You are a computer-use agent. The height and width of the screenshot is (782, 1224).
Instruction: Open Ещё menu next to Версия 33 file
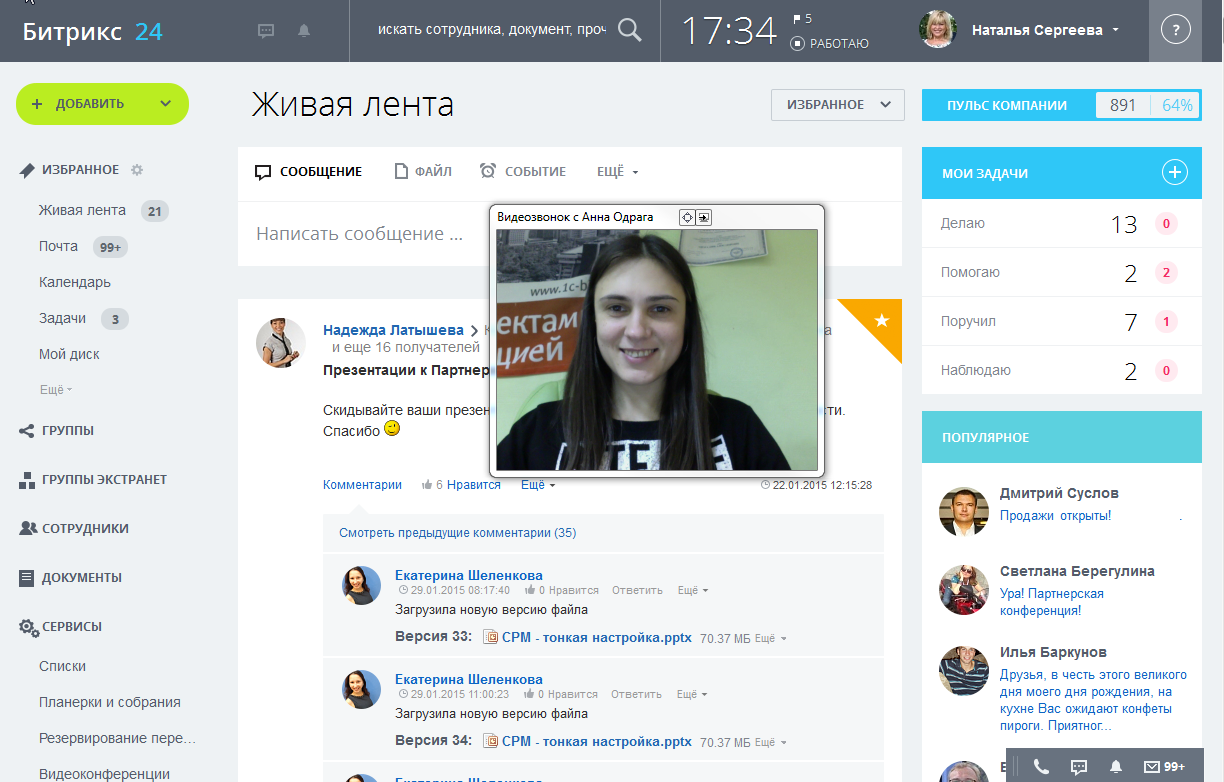[770, 638]
